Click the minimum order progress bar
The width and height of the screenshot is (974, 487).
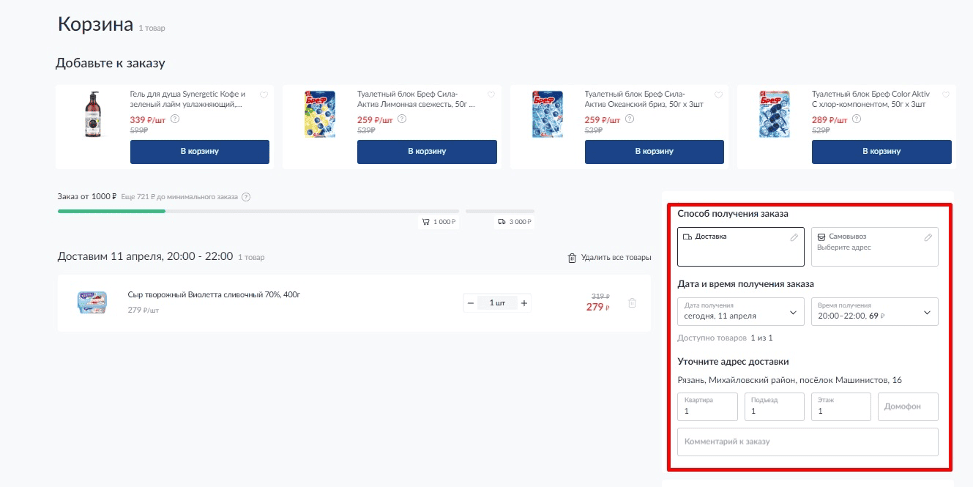pyautogui.click(x=258, y=211)
